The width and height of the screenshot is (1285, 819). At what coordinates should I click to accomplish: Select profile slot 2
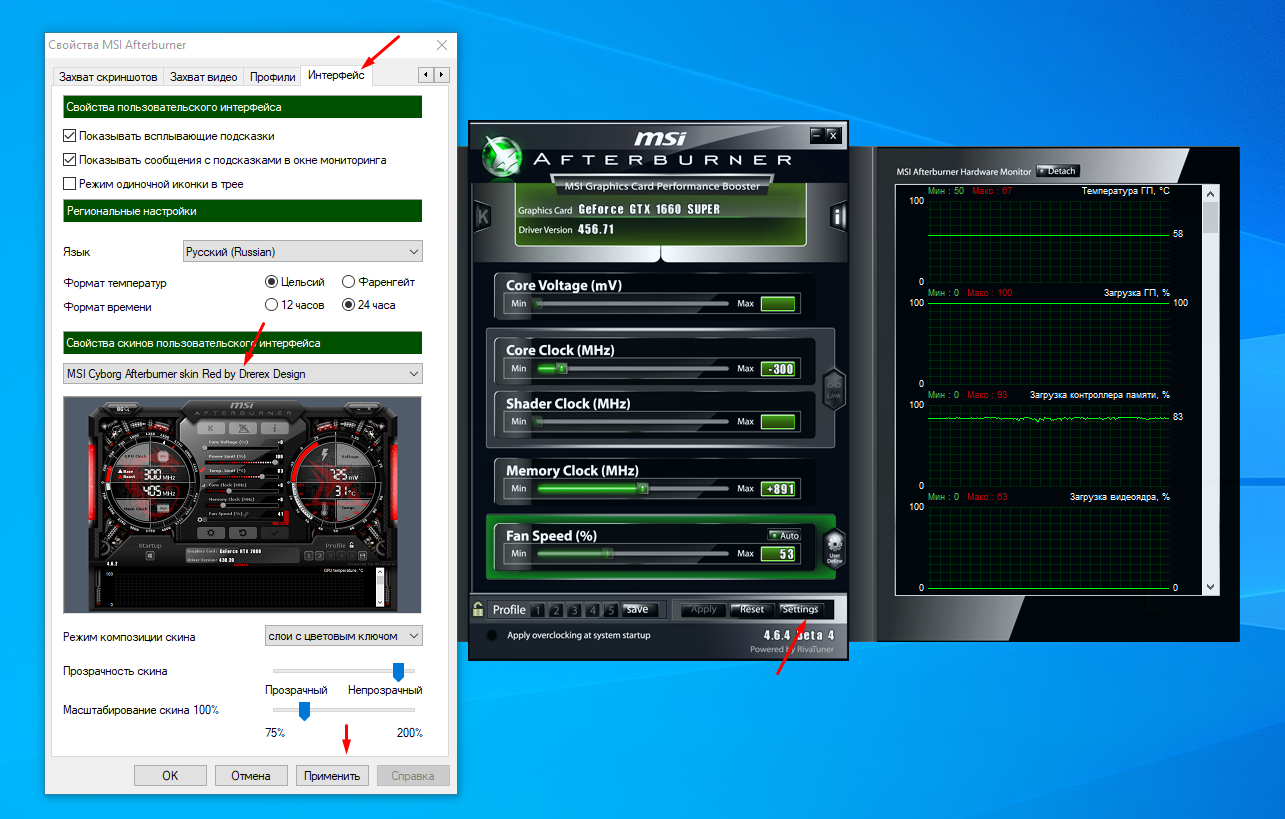[x=557, y=610]
